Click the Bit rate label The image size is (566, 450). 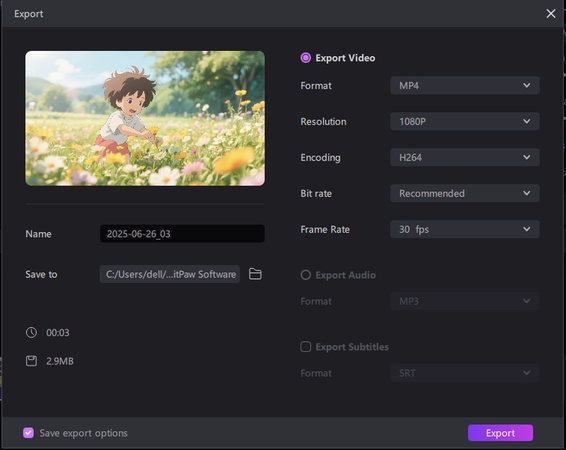coord(316,193)
